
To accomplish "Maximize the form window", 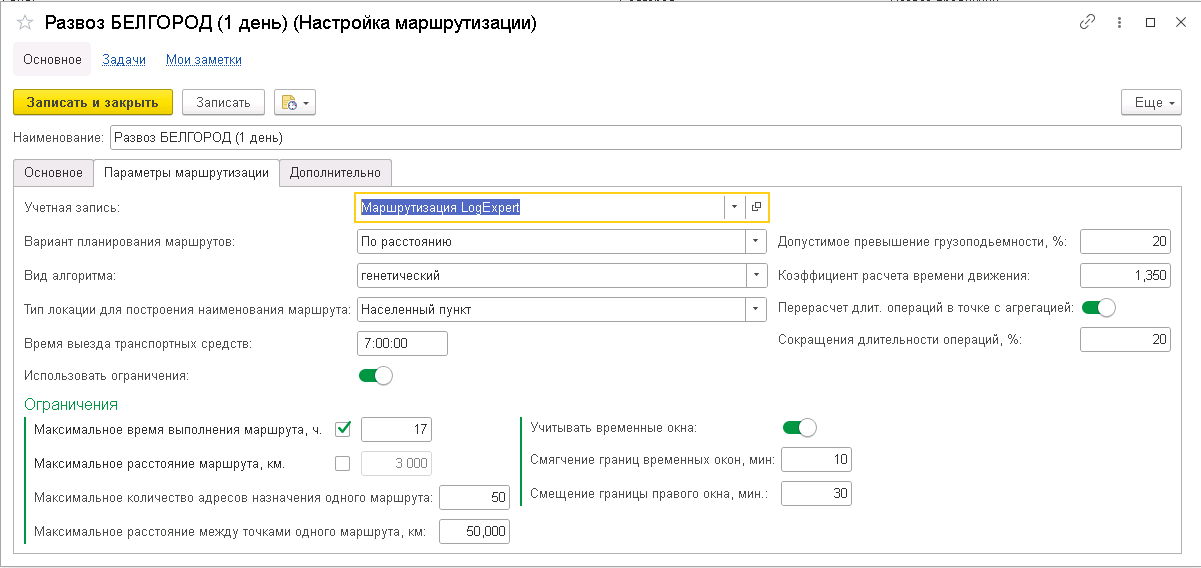I will (x=1150, y=23).
